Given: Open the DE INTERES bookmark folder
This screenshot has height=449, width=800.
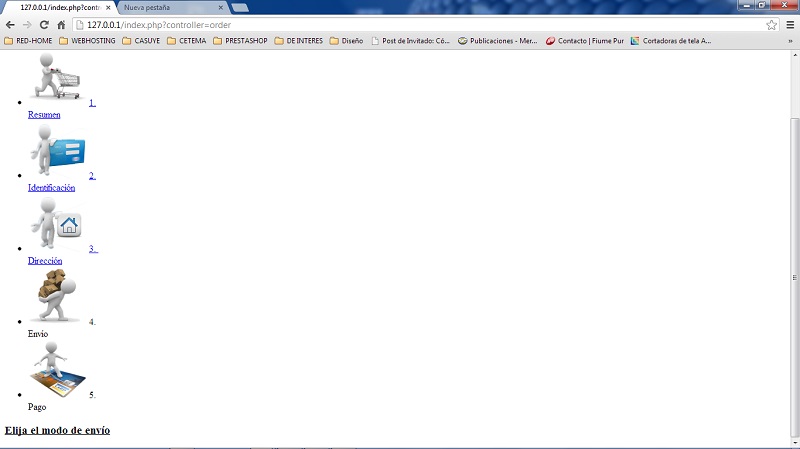Looking at the screenshot, I should pyautogui.click(x=299, y=41).
